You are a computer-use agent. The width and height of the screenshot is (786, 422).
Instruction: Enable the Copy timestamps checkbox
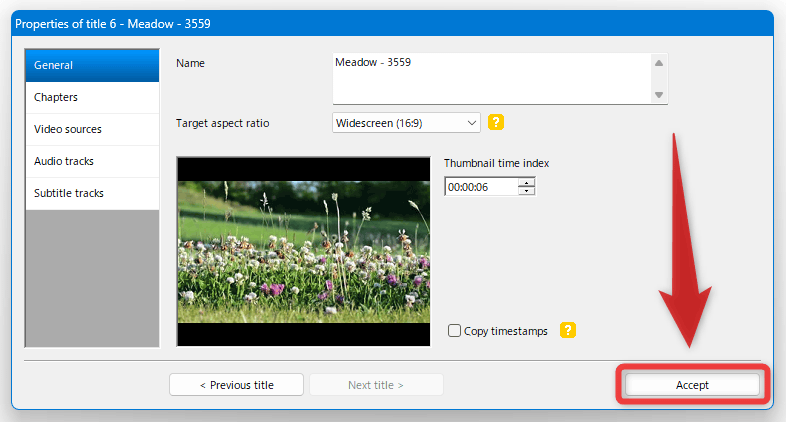point(454,331)
